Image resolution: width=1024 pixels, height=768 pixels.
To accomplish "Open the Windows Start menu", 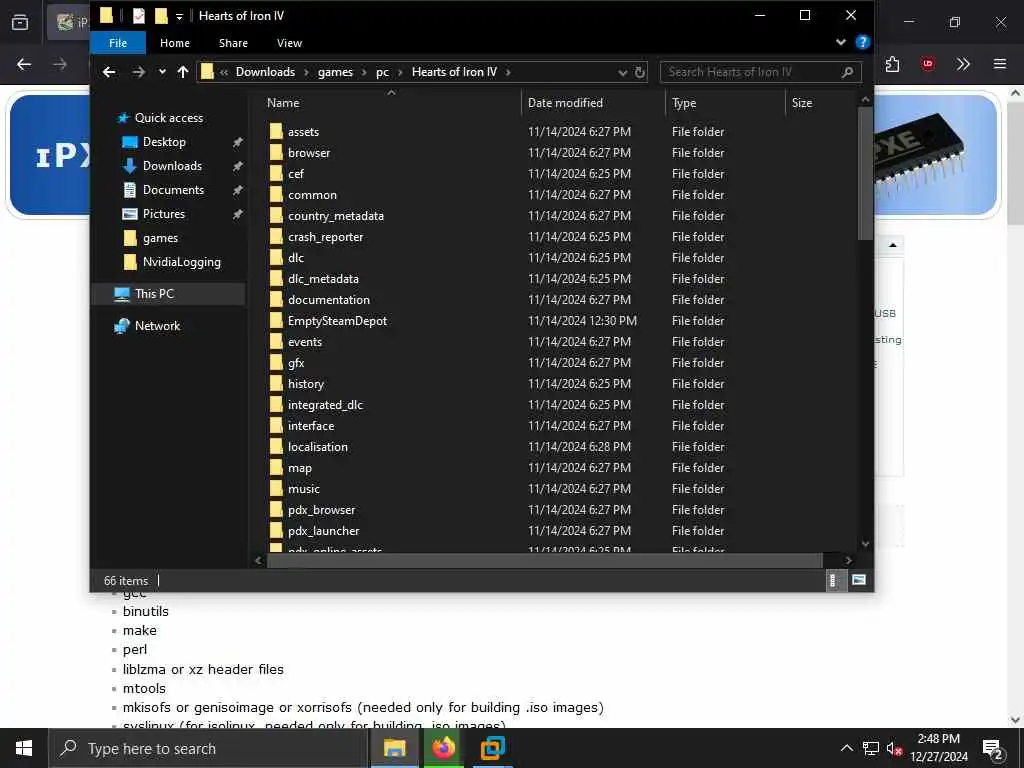I will tap(24, 748).
